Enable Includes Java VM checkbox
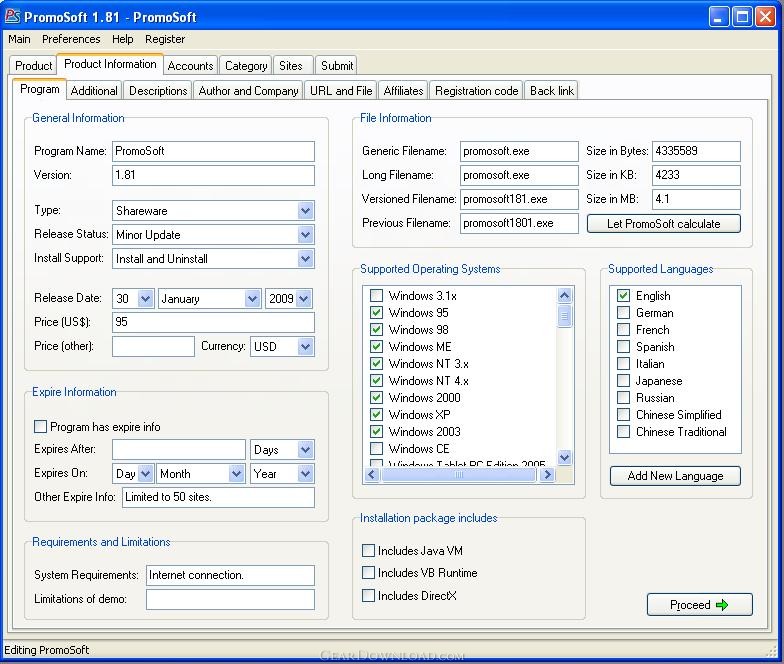 pyautogui.click(x=368, y=550)
